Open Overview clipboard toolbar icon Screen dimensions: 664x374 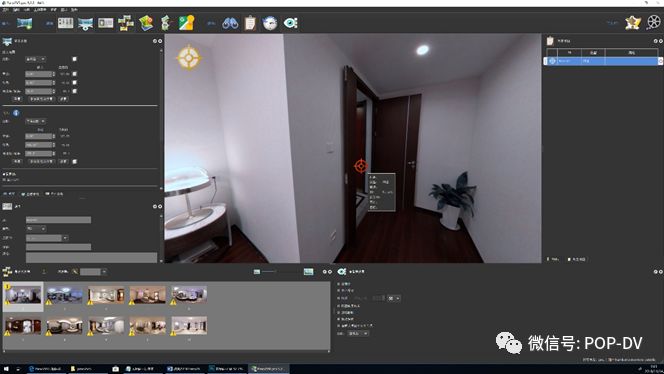(x=250, y=23)
